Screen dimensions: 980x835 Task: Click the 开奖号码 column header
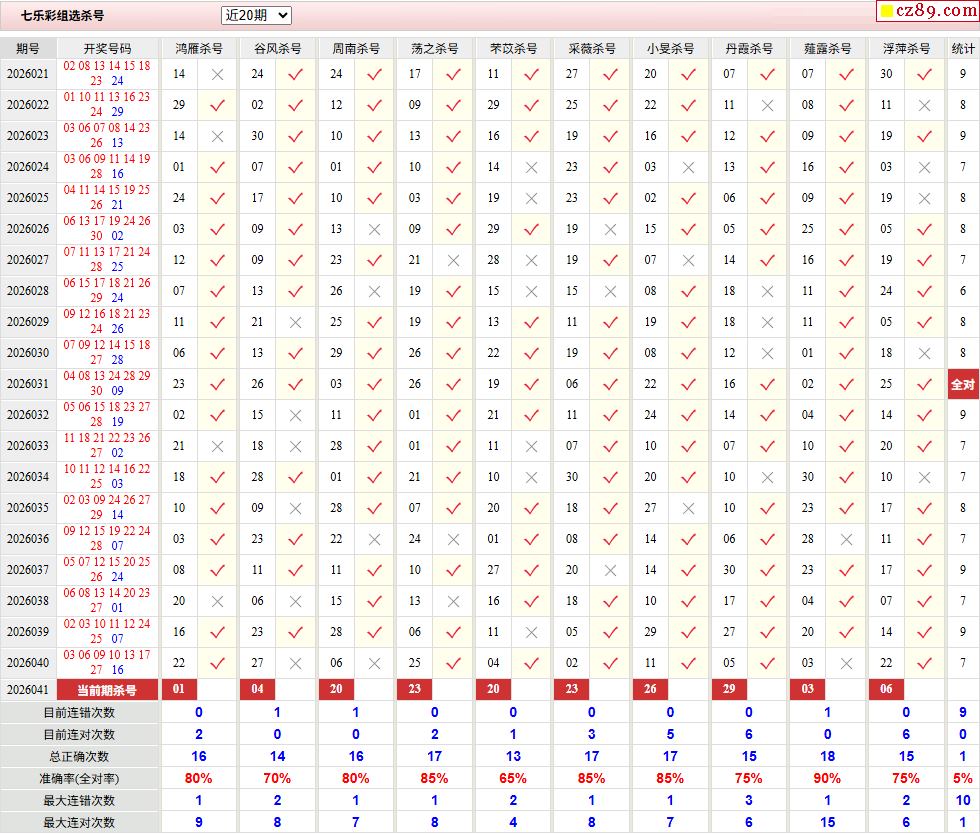pyautogui.click(x=107, y=48)
